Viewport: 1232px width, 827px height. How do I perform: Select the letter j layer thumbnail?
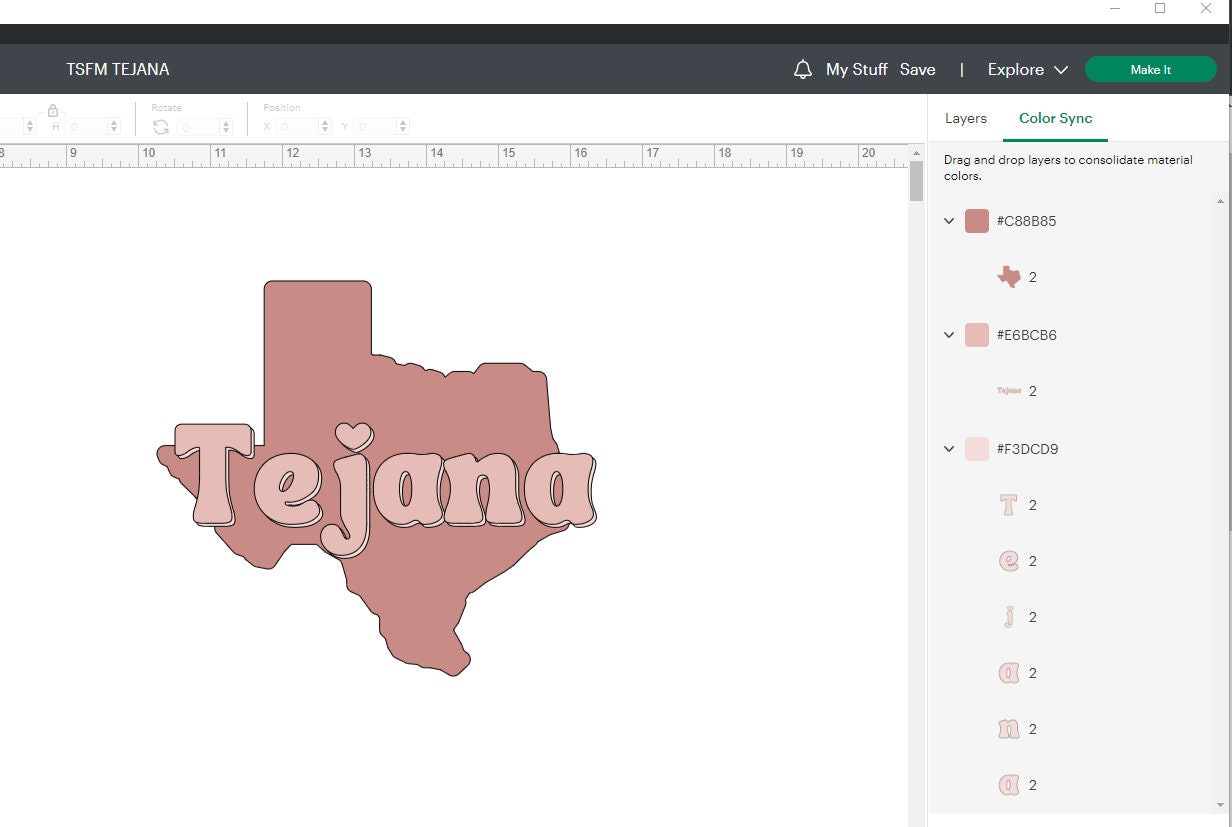point(1007,617)
